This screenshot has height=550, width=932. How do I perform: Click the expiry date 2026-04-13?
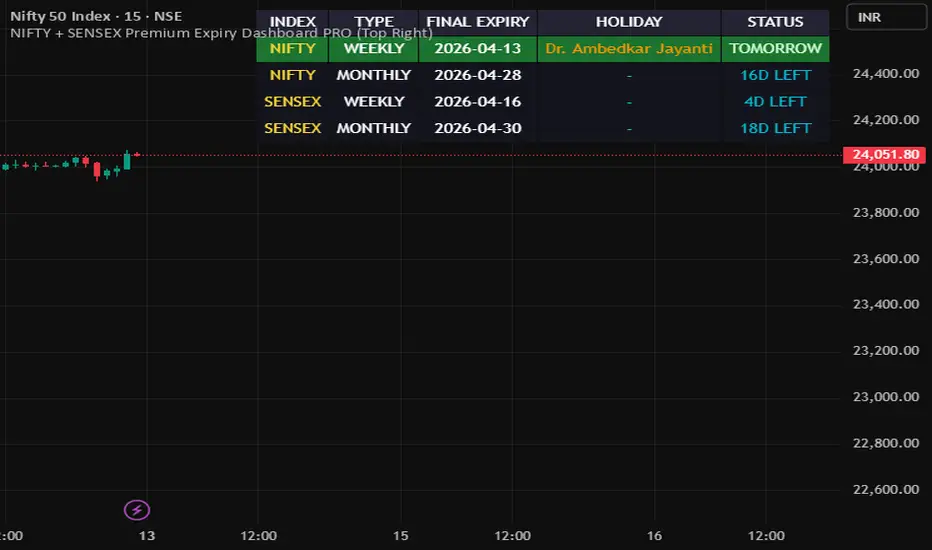478,49
